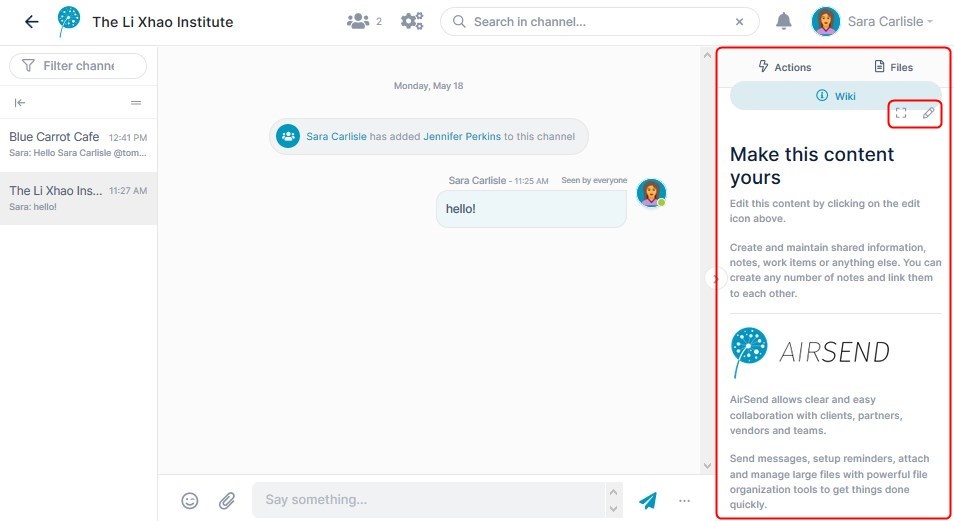The image size is (954, 521).
Task: Attach a file with paperclip icon
Action: (227, 500)
